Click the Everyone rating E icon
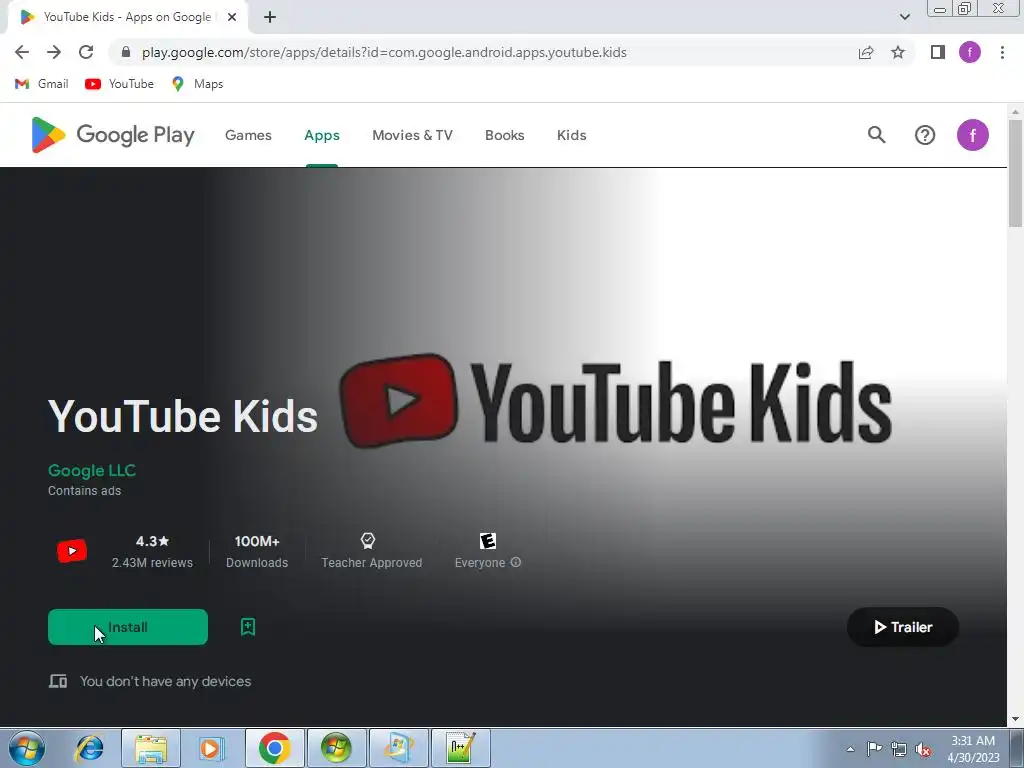 coord(488,541)
